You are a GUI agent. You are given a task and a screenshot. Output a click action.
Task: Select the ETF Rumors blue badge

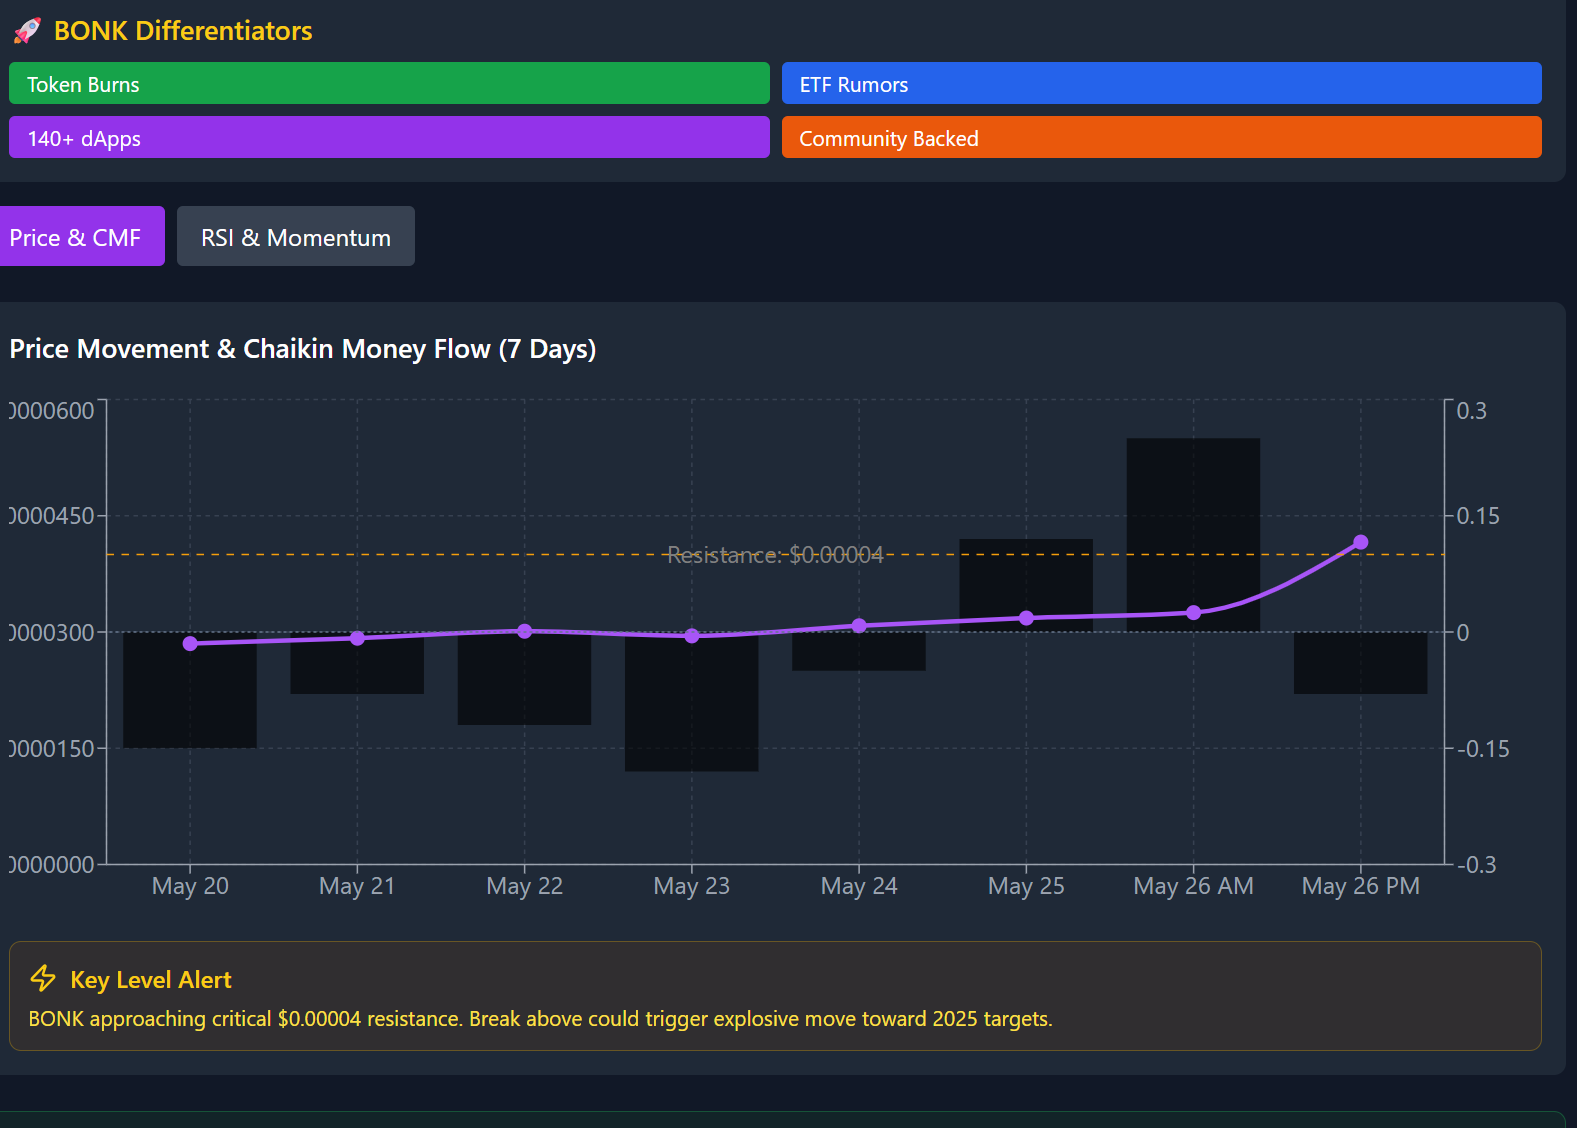1162,83
